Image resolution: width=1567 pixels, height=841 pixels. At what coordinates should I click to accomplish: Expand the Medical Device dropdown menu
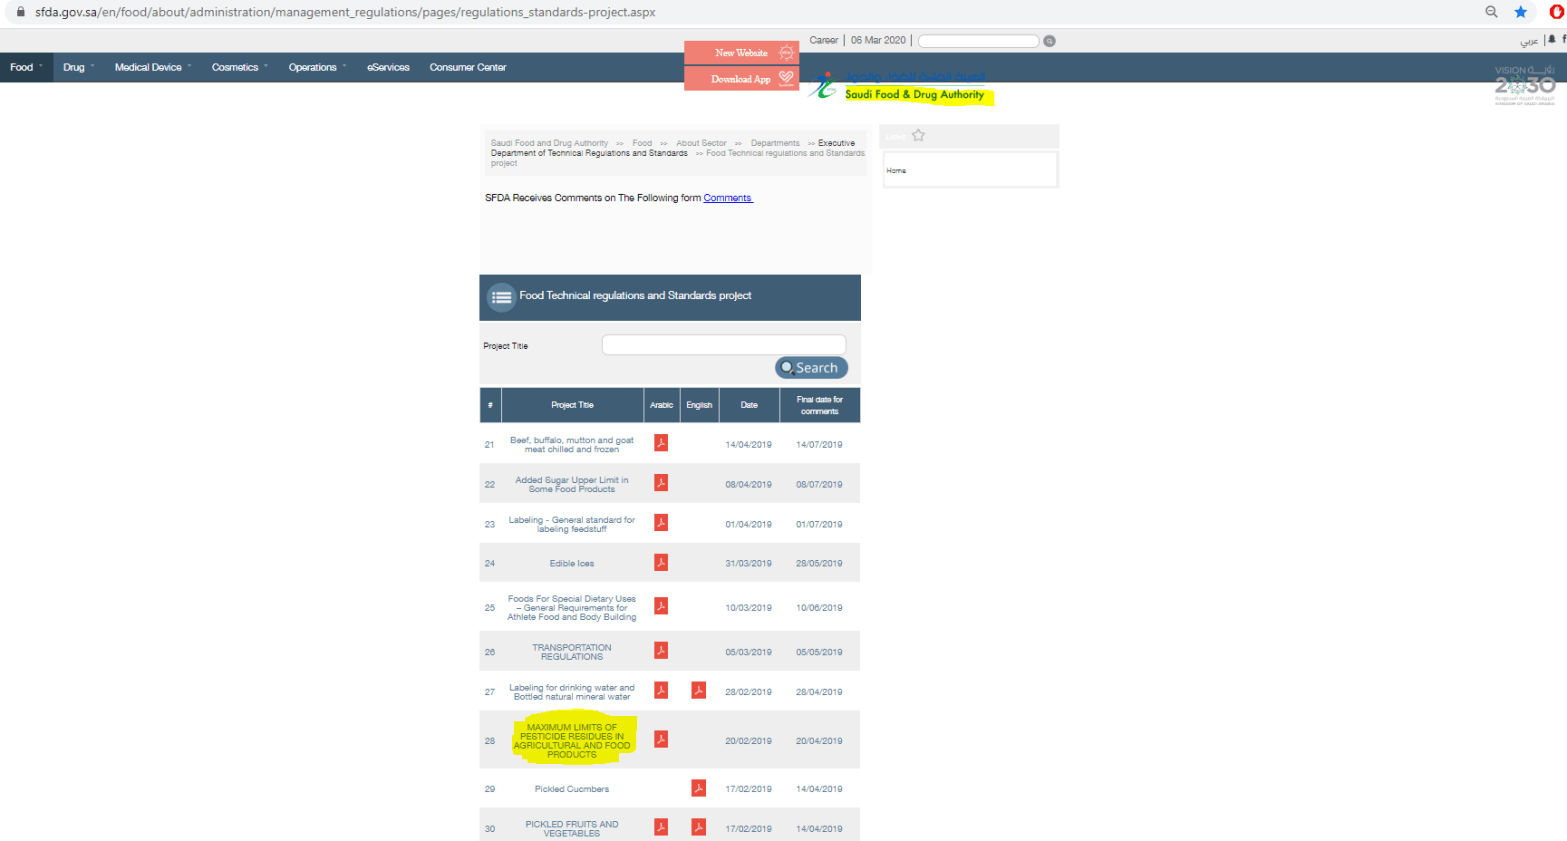tap(152, 67)
